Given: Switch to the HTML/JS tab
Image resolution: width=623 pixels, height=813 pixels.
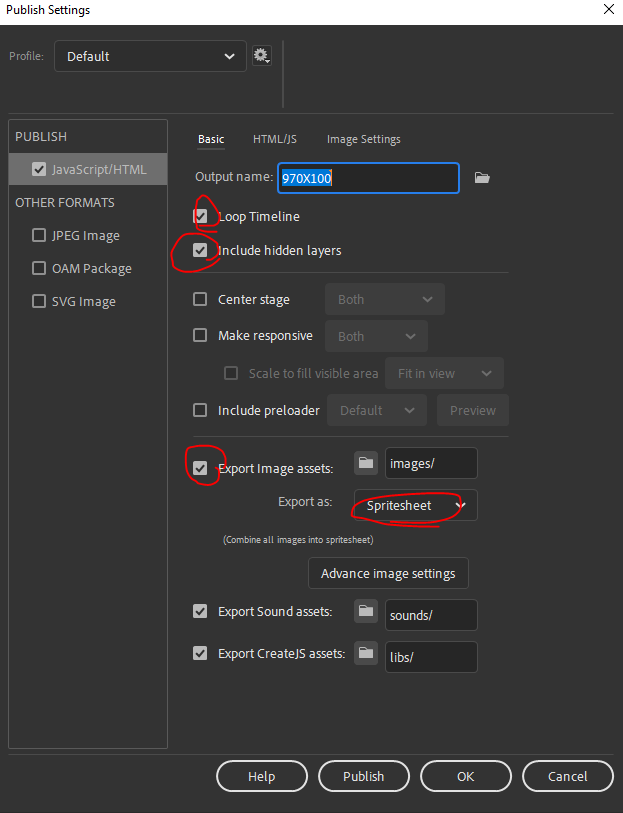Looking at the screenshot, I should [x=275, y=139].
